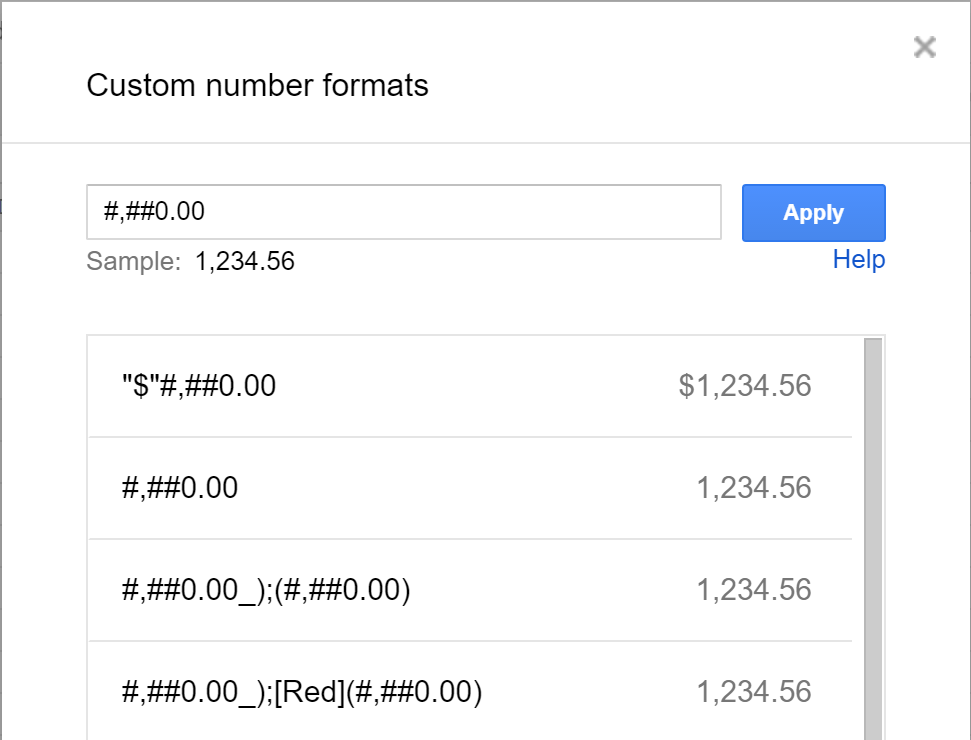Click blank right side of the format text box
971x740 pixels.
pyautogui.click(x=550, y=212)
